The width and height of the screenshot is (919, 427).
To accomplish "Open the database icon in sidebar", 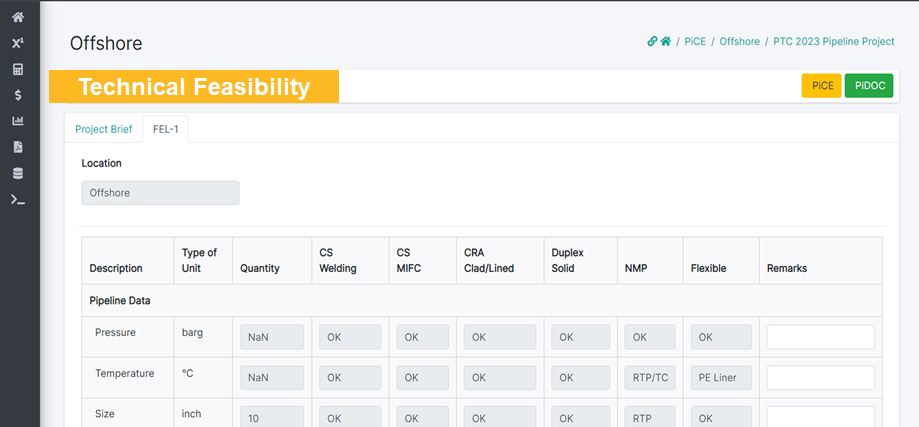I will point(18,173).
